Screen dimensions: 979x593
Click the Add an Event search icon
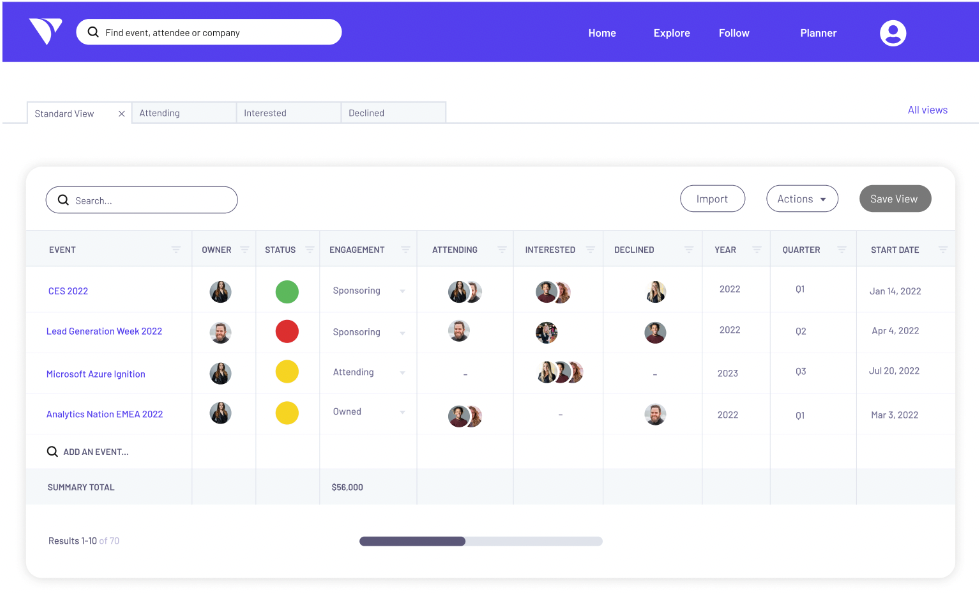coord(52,451)
